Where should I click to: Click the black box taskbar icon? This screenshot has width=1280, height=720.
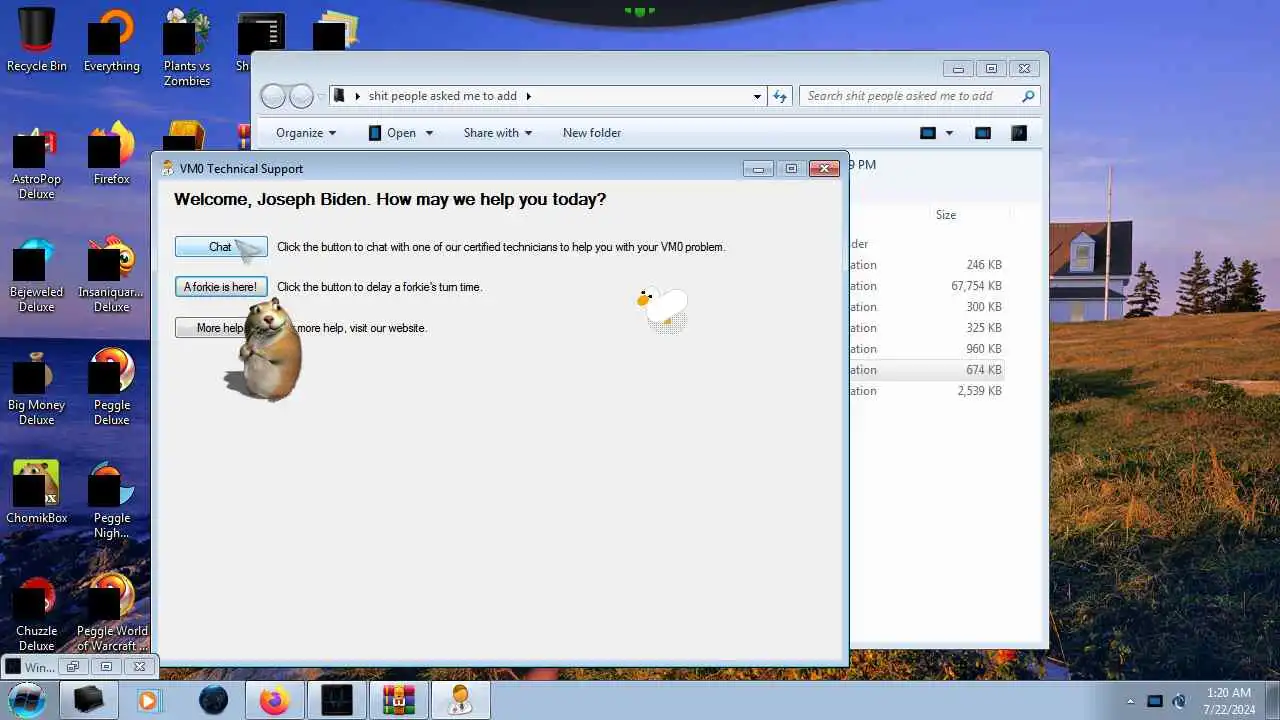(x=89, y=700)
